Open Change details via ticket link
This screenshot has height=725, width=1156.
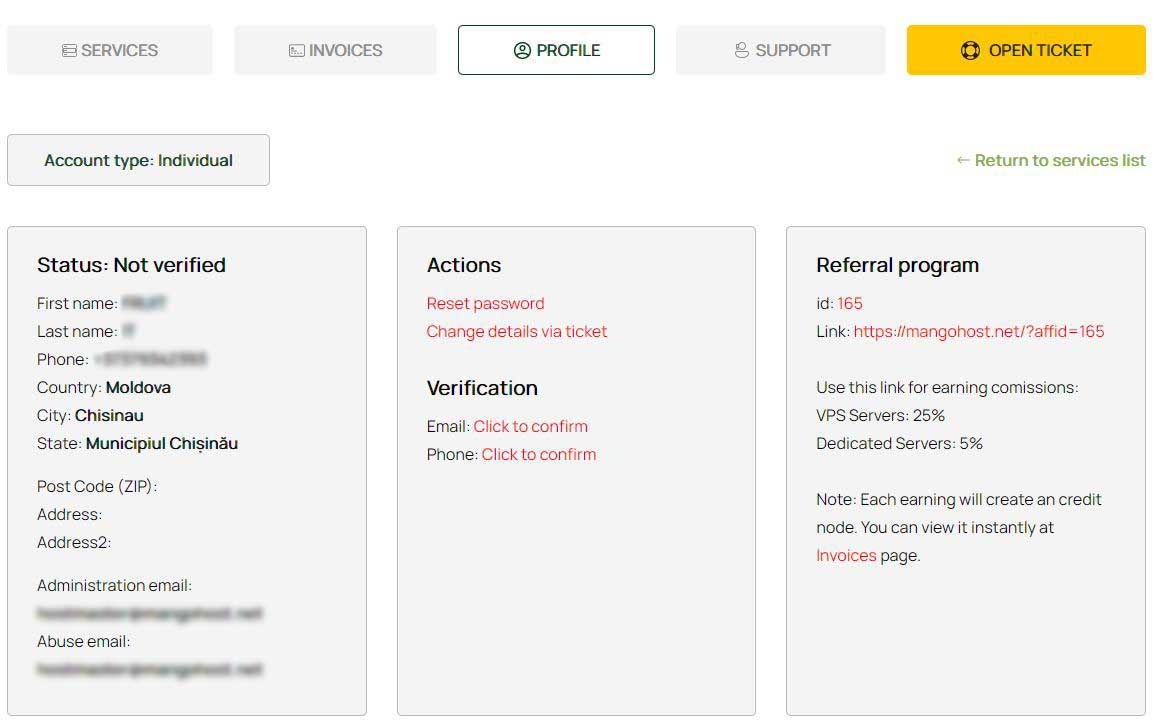pos(516,331)
